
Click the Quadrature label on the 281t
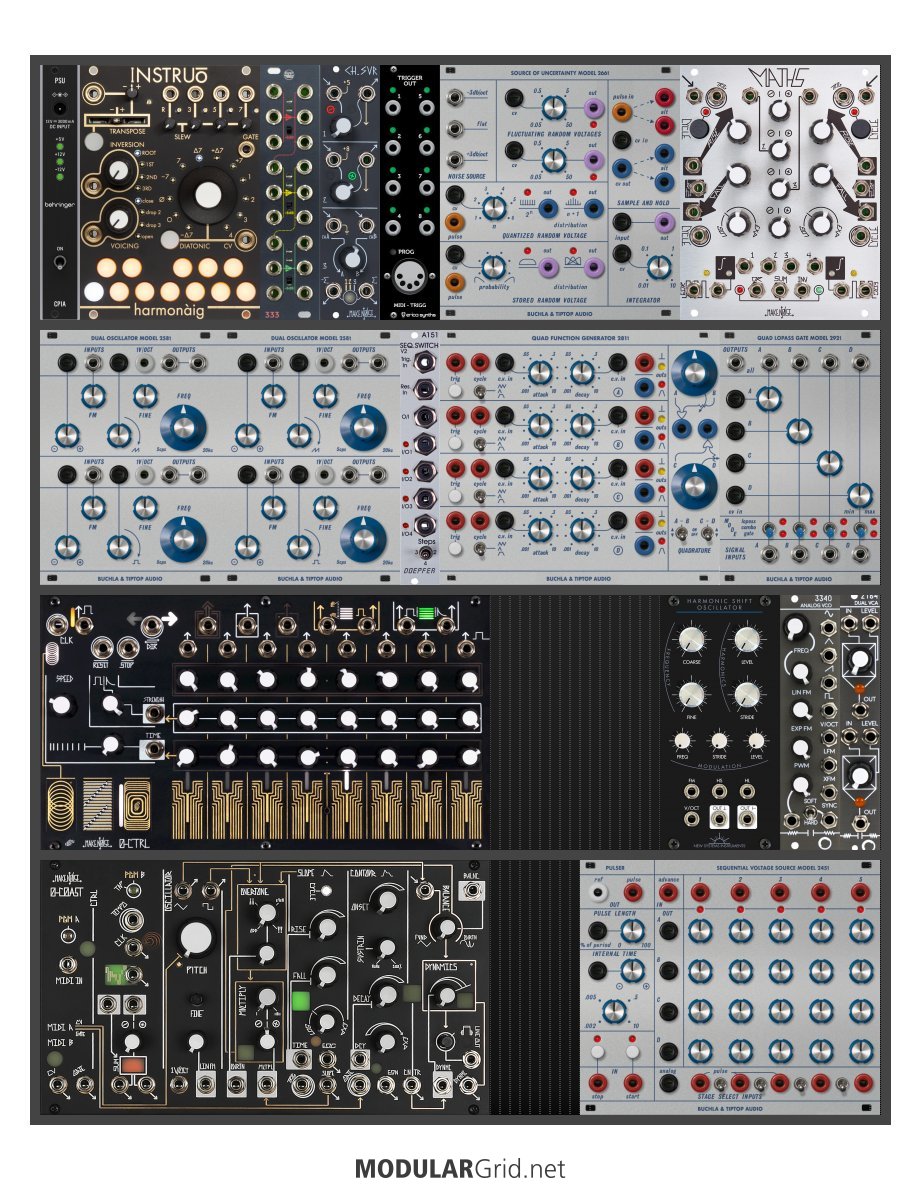694,550
